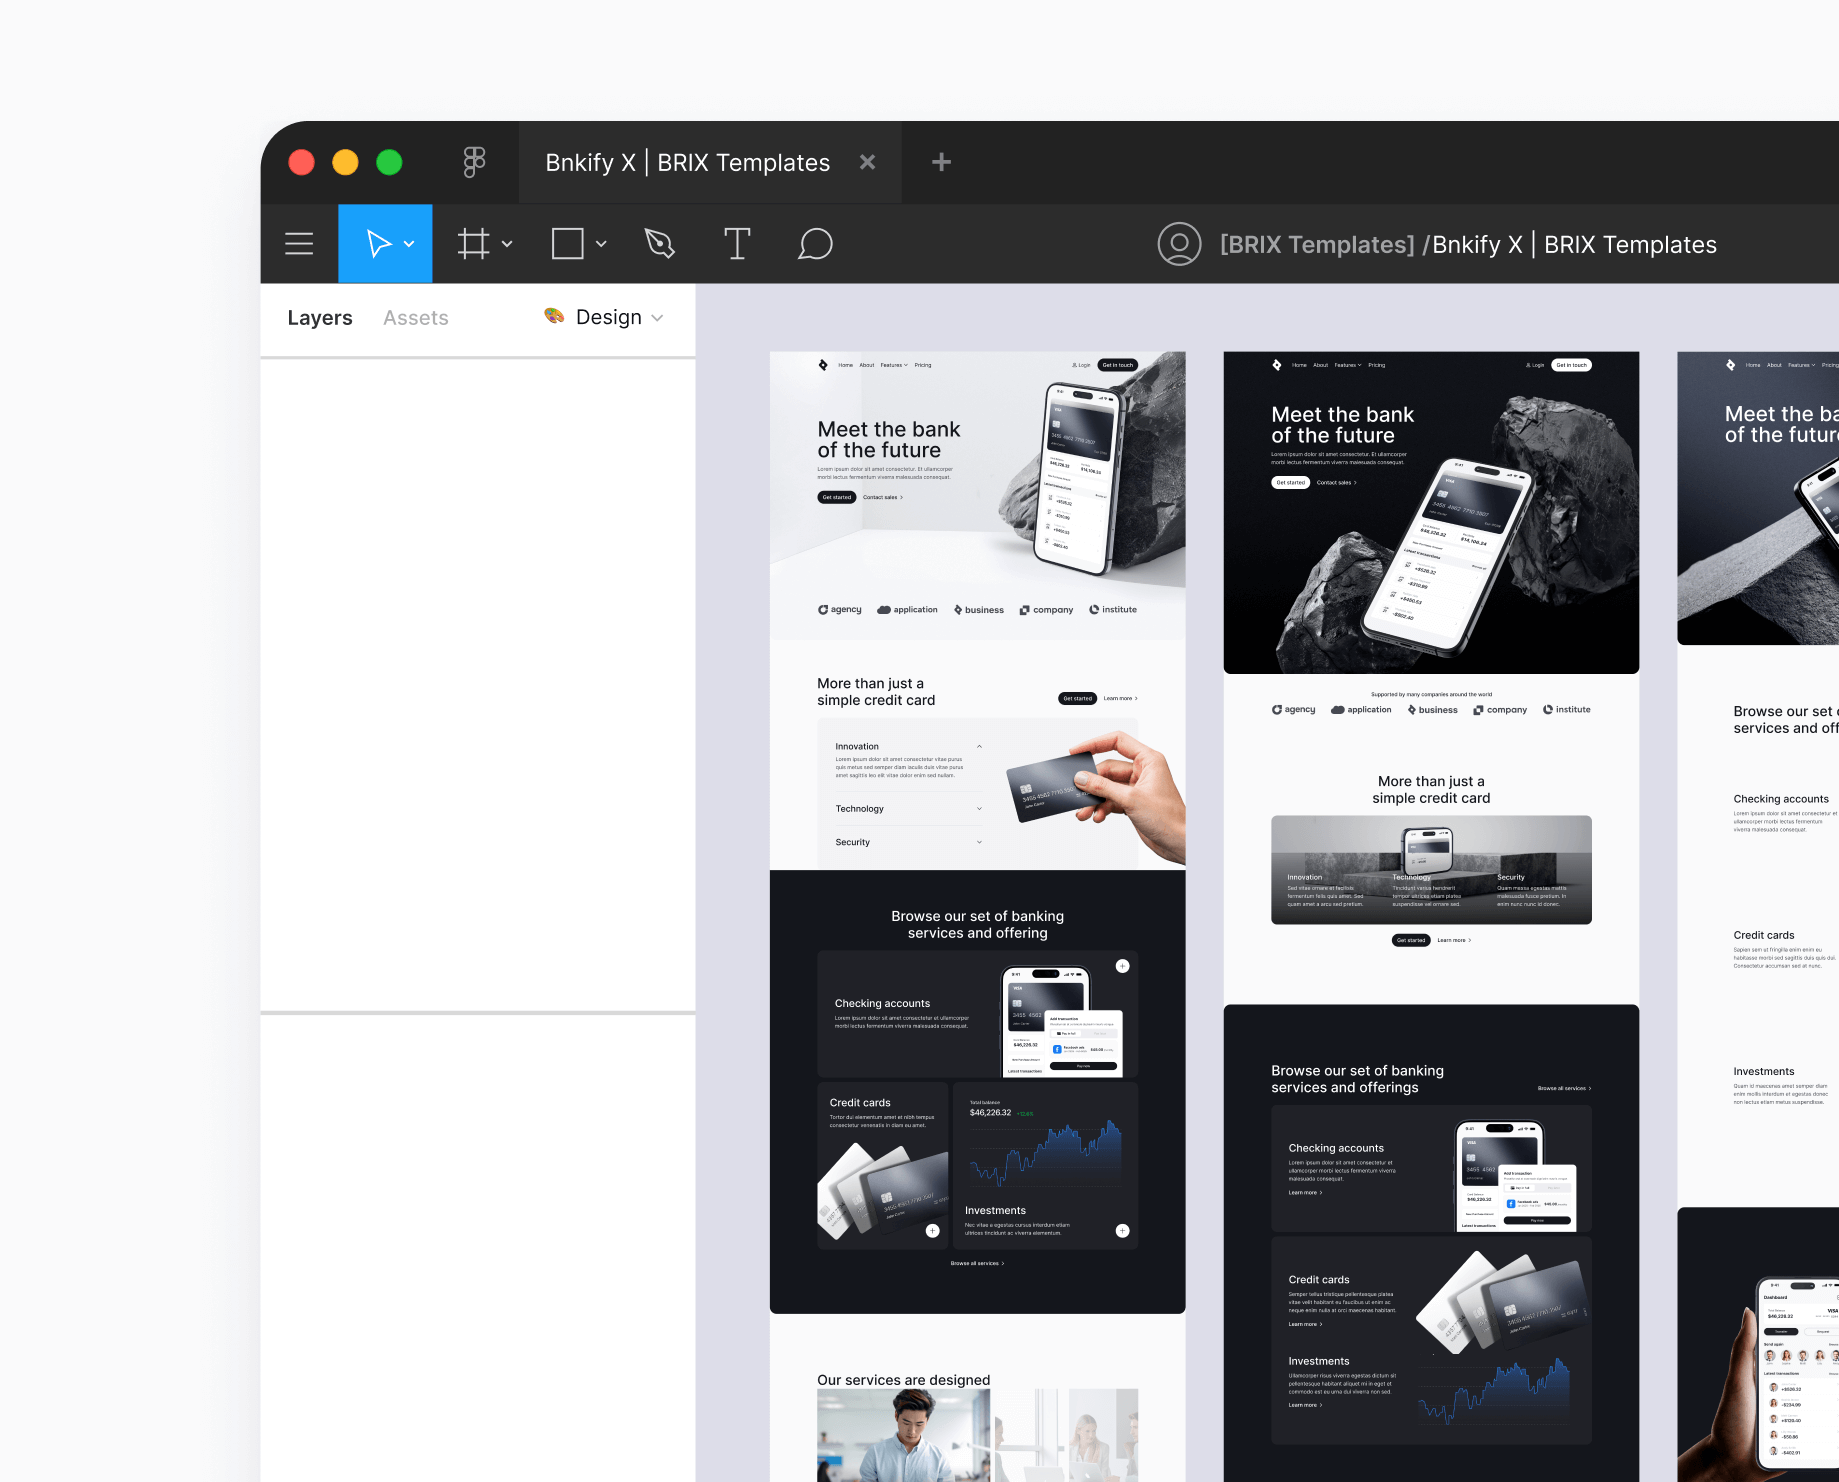Open a new tab with the plus button
1839x1482 pixels.
click(x=940, y=162)
